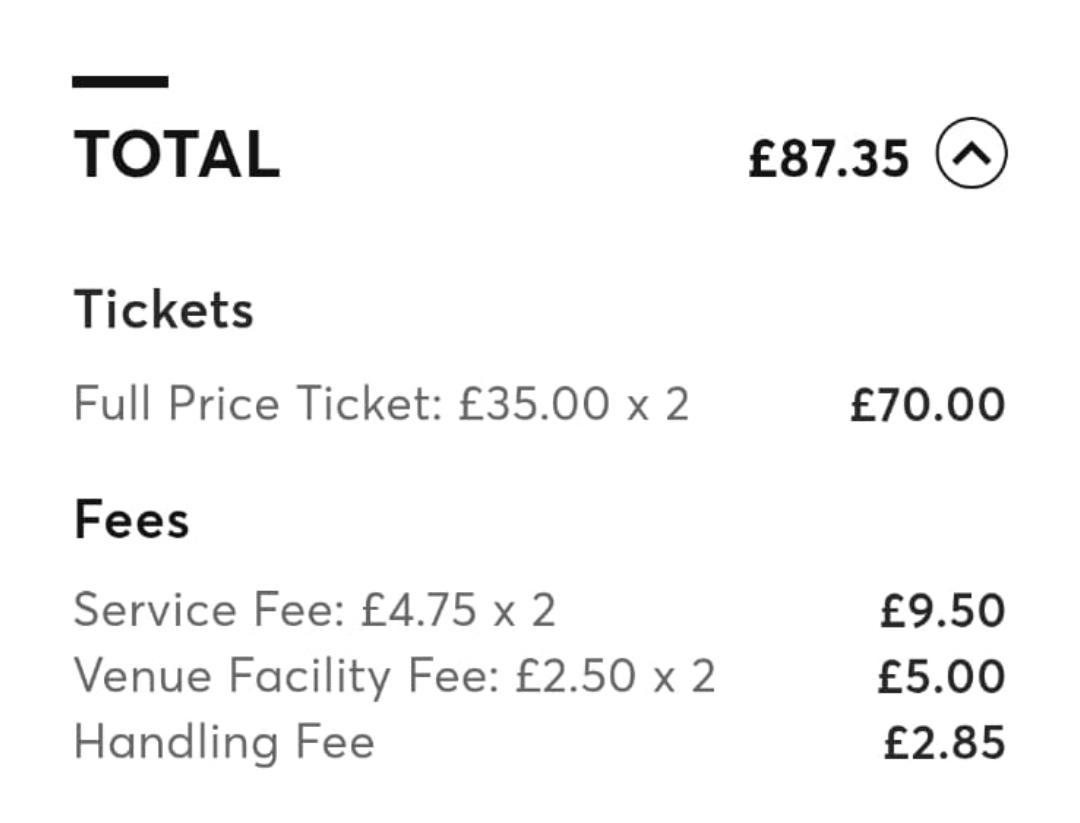Image resolution: width=1080 pixels, height=823 pixels.
Task: Collapse the total breakdown with chevron icon
Action: [x=970, y=155]
